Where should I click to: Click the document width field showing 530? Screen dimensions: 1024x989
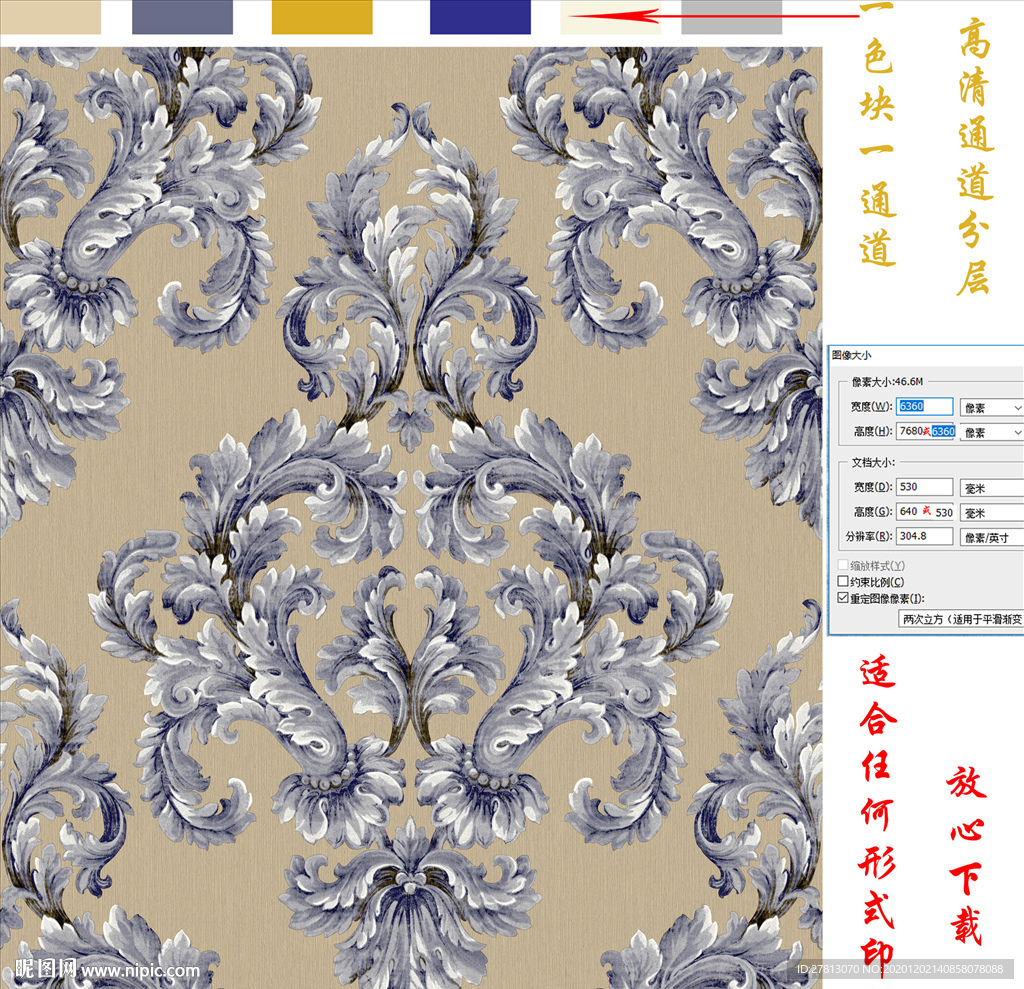point(924,487)
